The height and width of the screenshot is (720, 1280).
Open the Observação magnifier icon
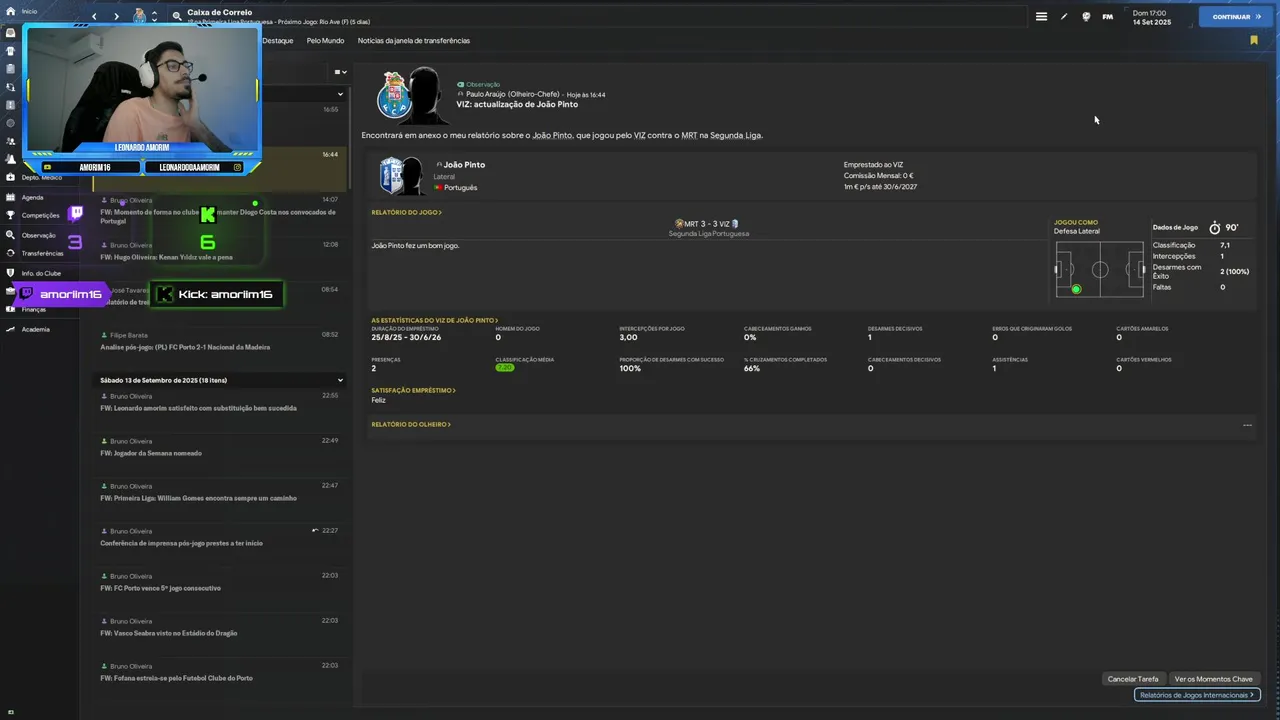(x=10, y=235)
